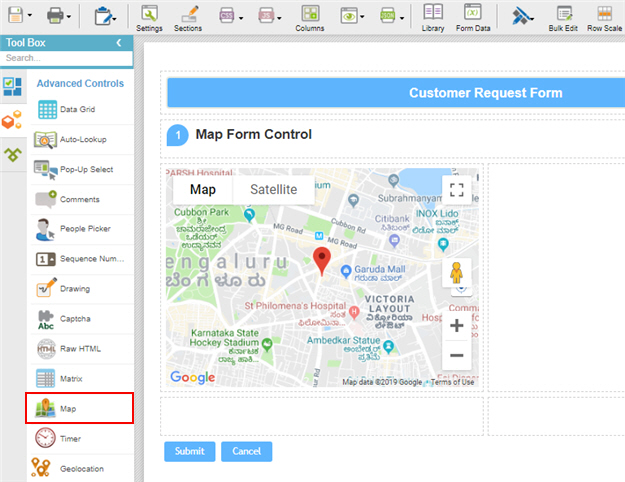Click the Save icon in the toolbar
Screen dimensions: 625x482
point(16,15)
